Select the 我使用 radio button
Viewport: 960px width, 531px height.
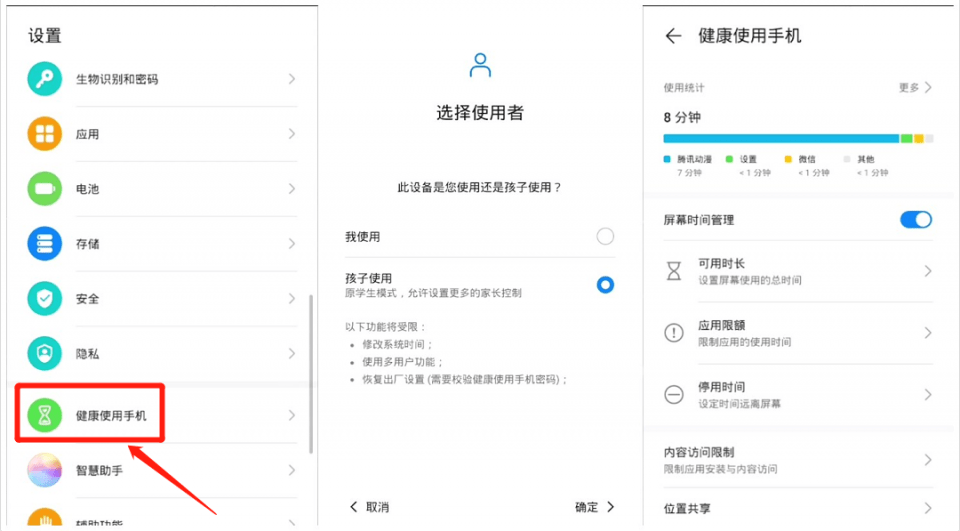click(605, 236)
